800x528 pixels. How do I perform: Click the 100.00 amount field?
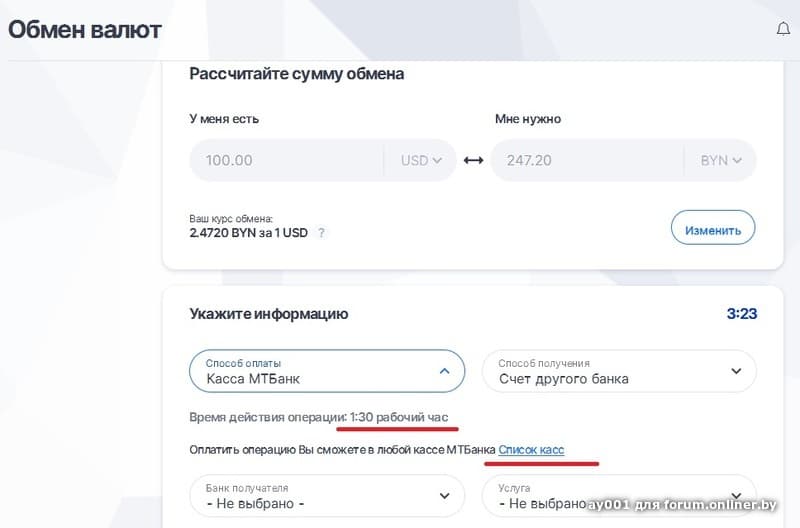[x=285, y=160]
